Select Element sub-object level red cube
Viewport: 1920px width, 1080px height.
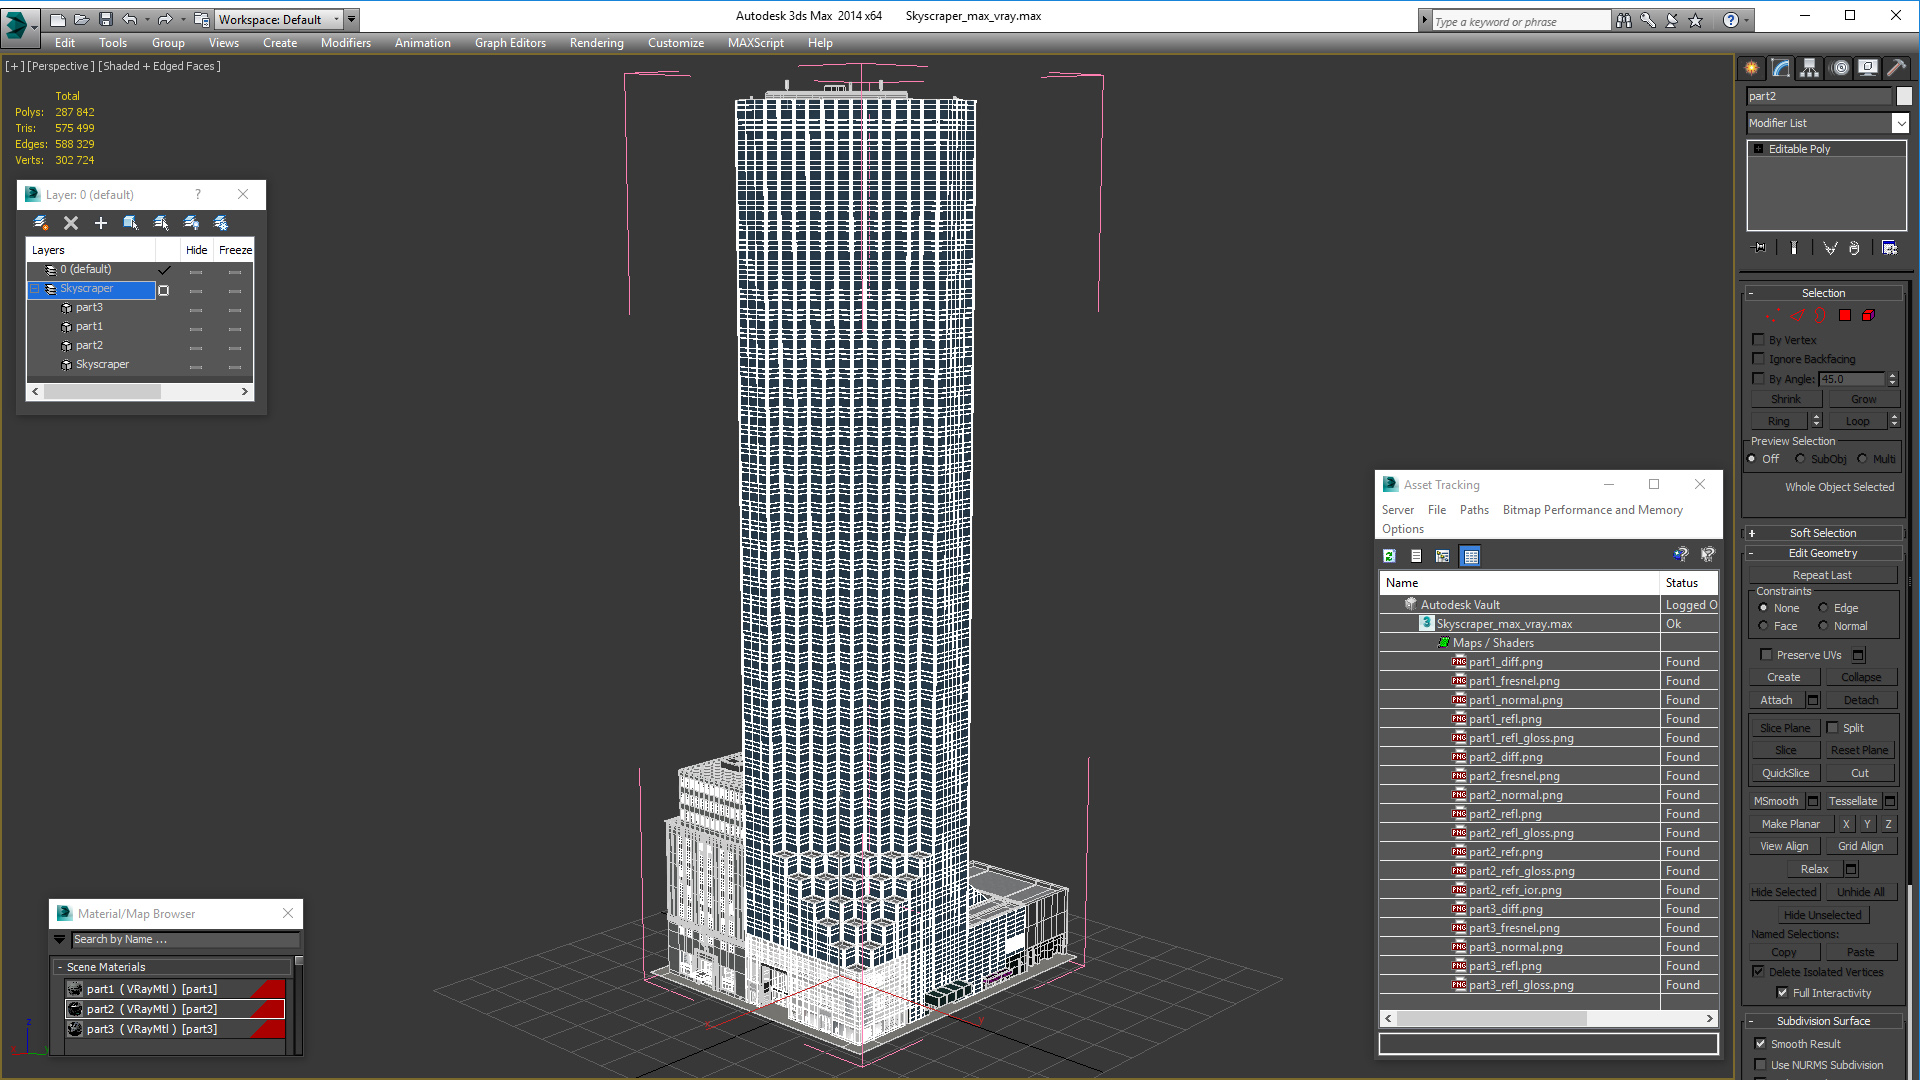point(1868,316)
